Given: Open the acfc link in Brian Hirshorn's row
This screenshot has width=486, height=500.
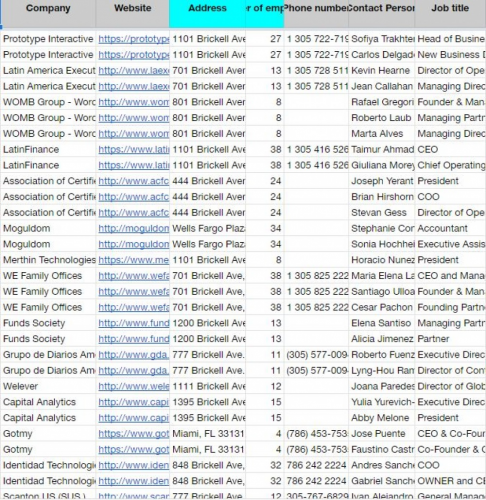Looking at the screenshot, I should (x=134, y=197).
